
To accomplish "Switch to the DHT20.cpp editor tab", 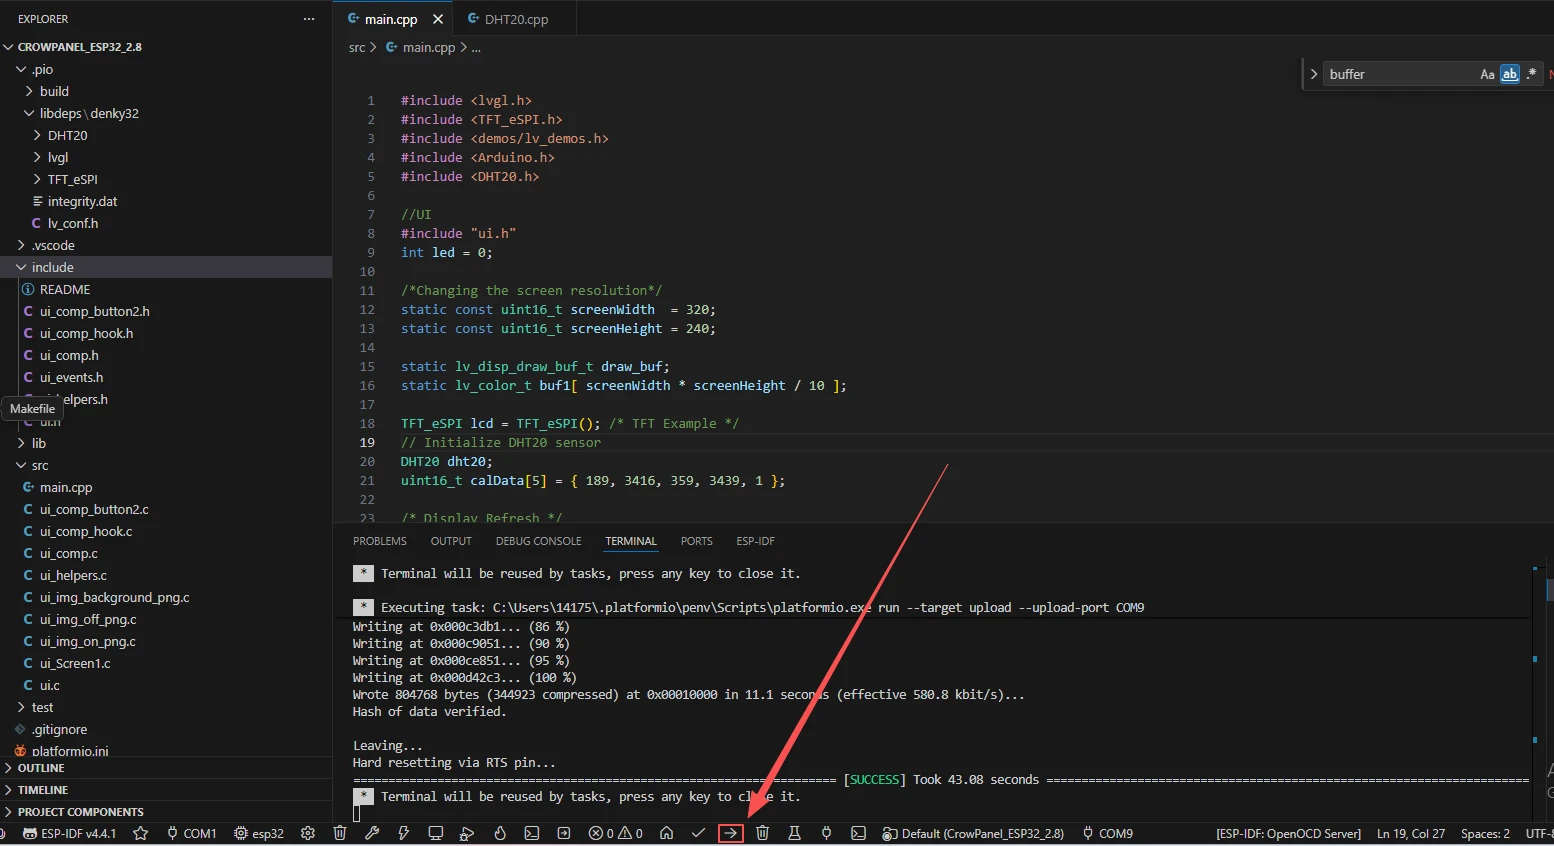I will pos(515,19).
